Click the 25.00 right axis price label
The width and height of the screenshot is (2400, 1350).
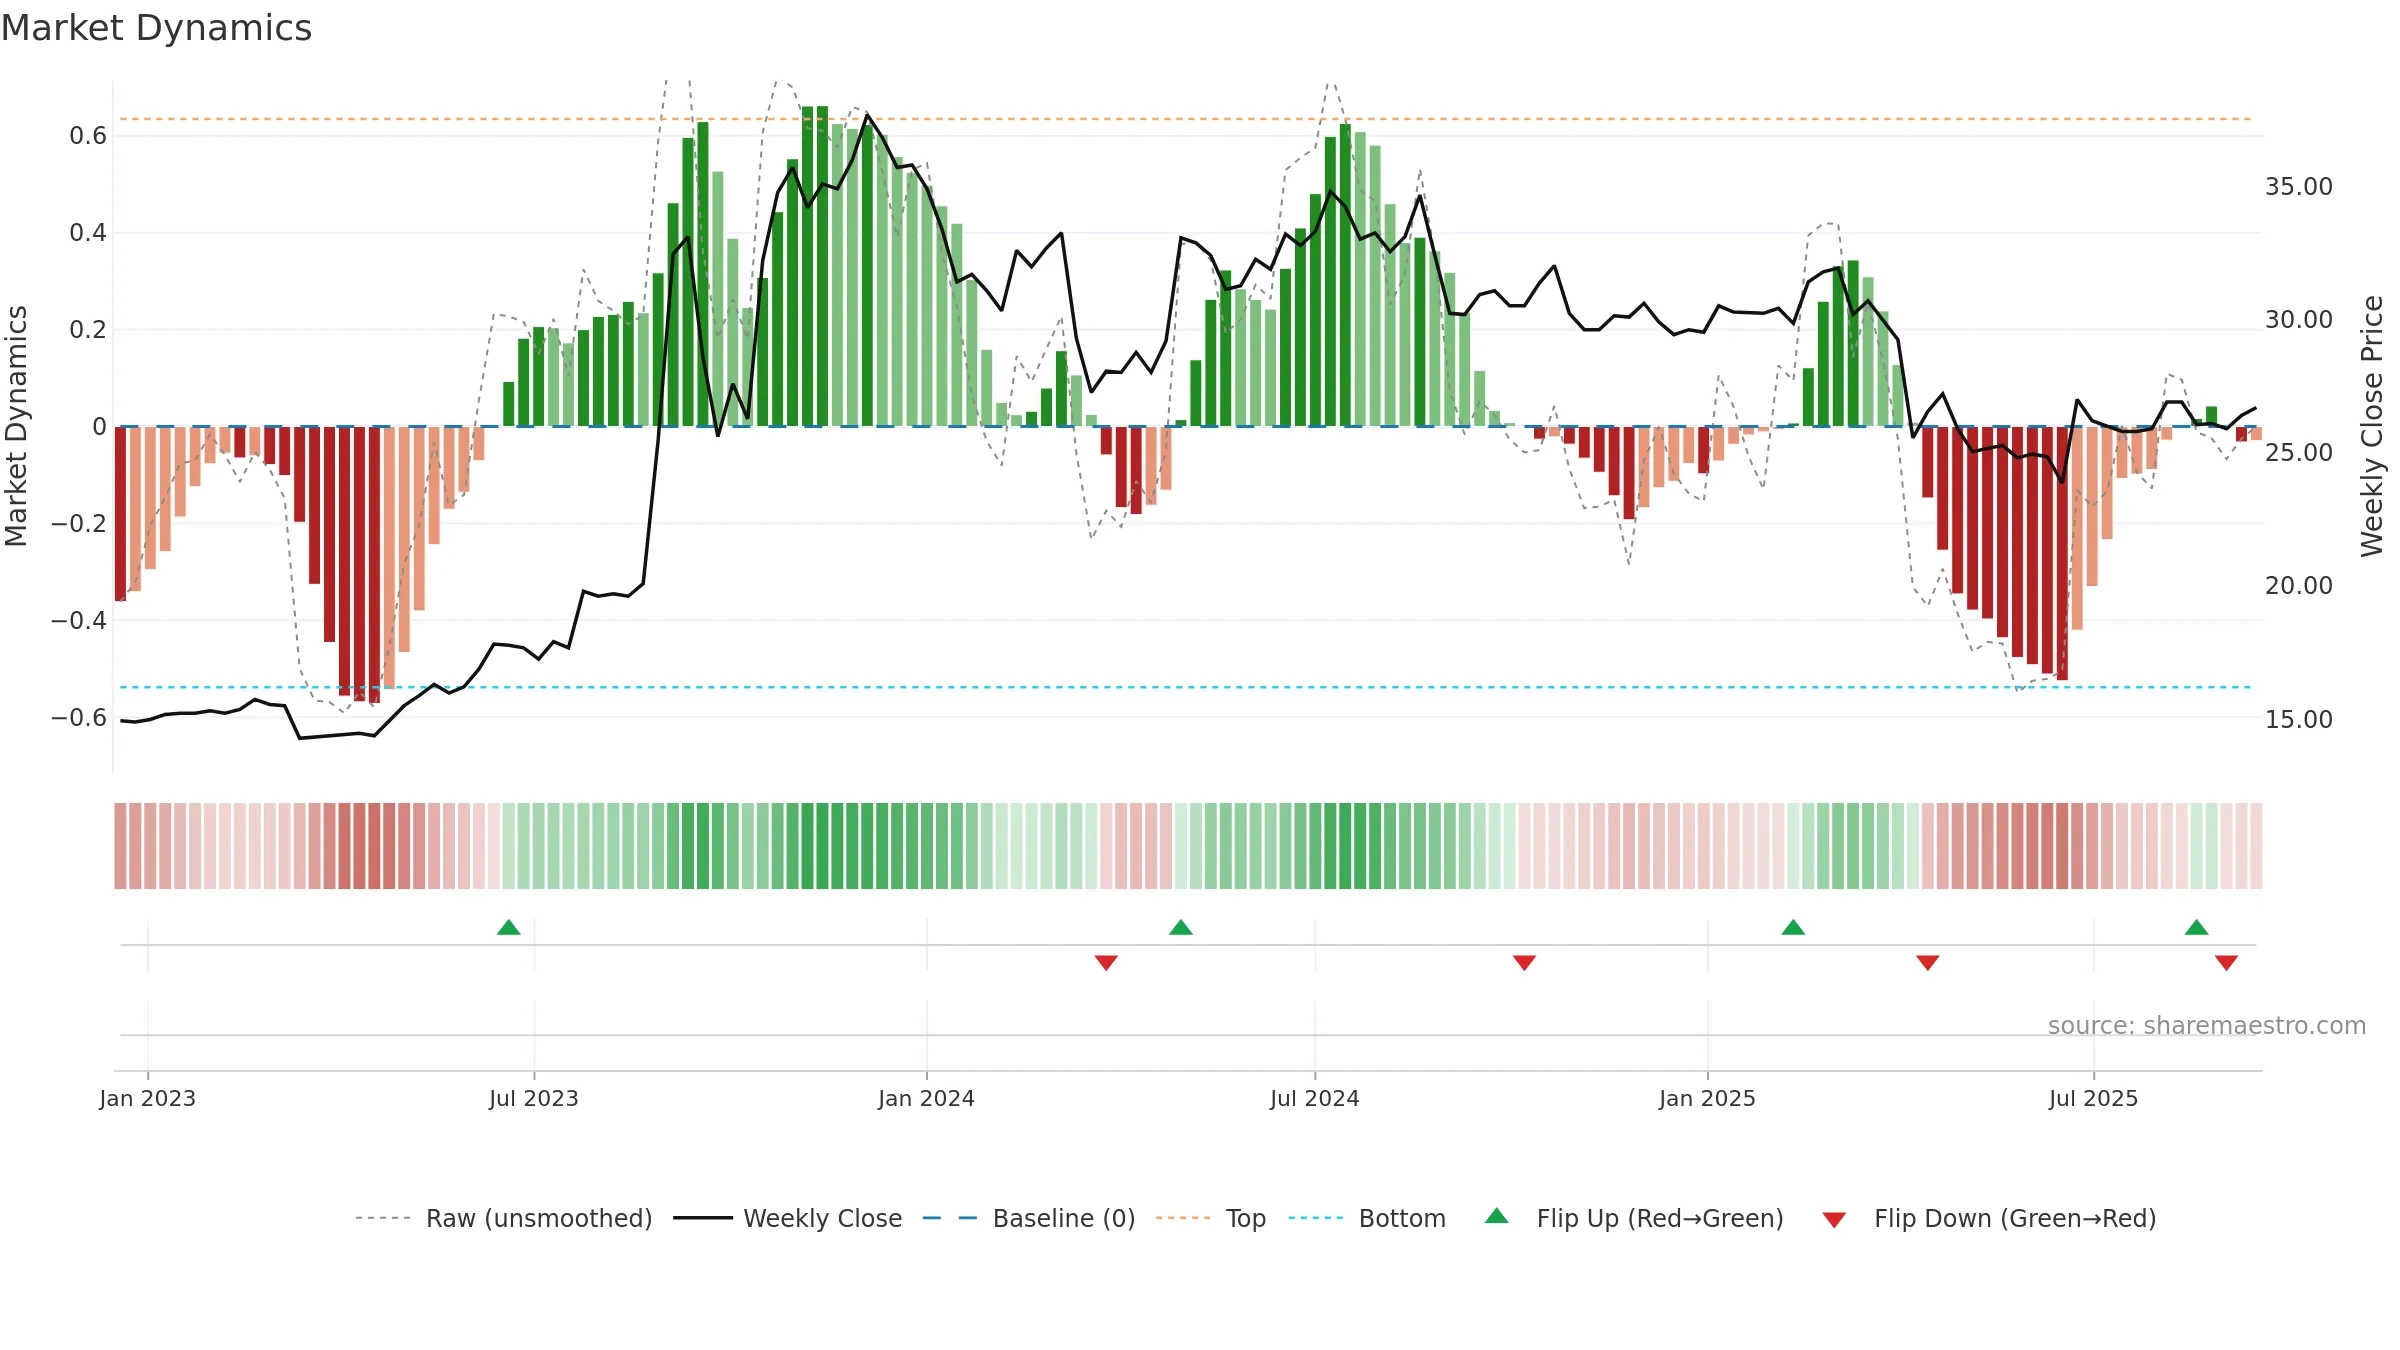(2299, 453)
